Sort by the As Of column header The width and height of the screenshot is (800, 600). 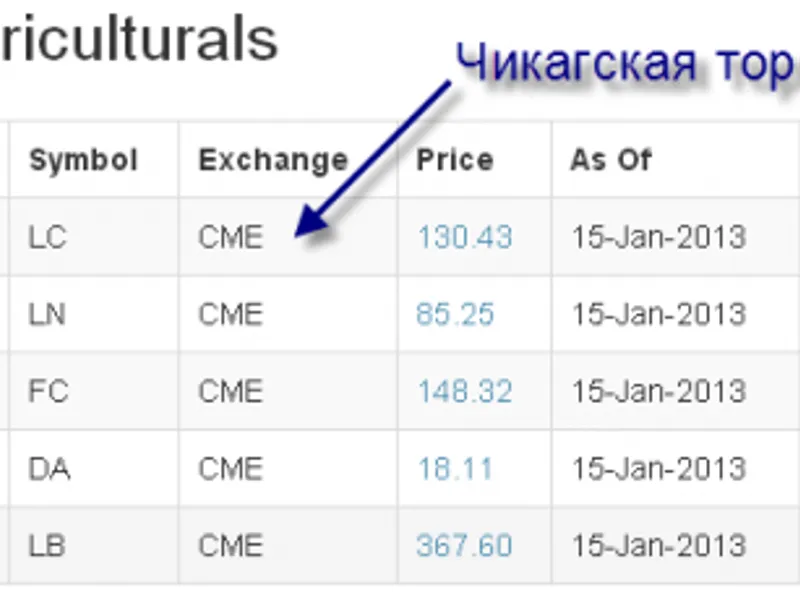[x=611, y=160]
